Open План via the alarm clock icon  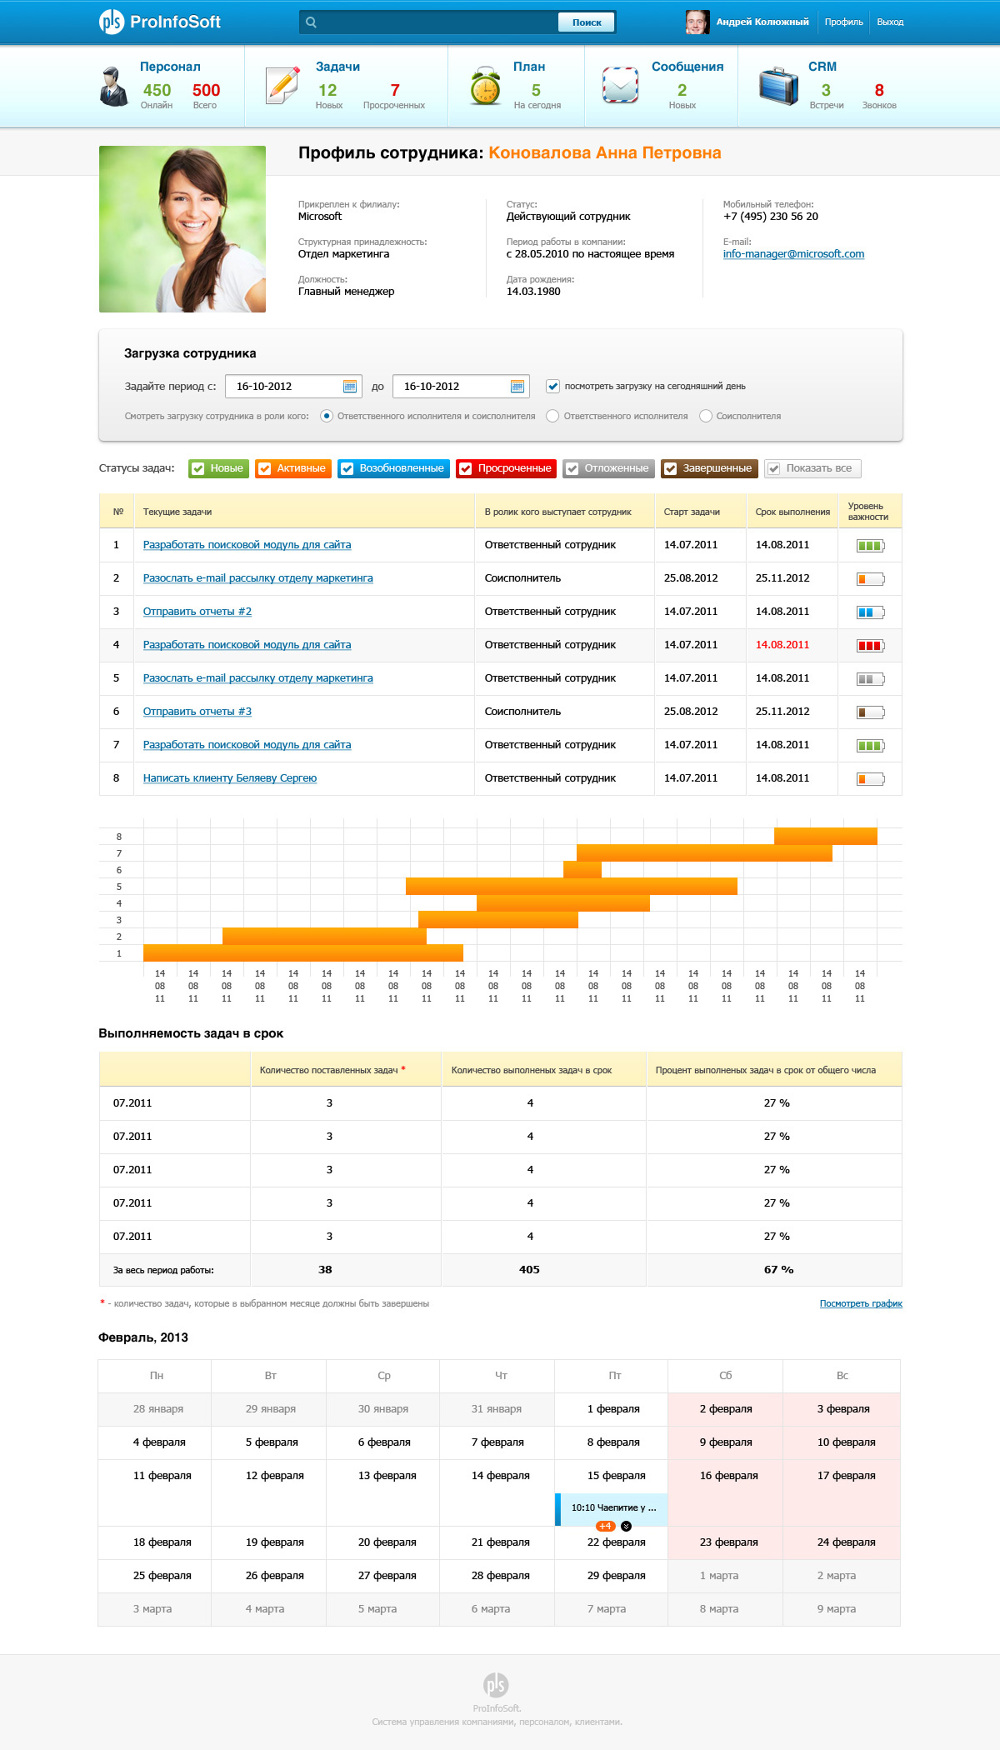coord(486,87)
